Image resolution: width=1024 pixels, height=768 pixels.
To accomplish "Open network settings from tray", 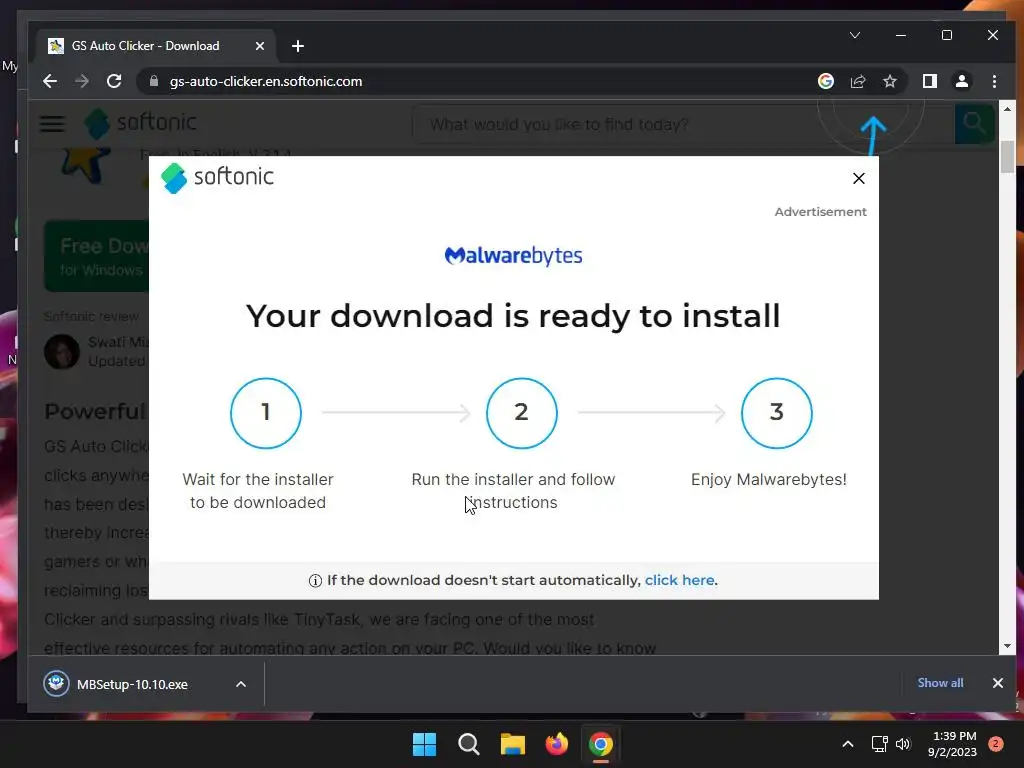I will pyautogui.click(x=879, y=744).
